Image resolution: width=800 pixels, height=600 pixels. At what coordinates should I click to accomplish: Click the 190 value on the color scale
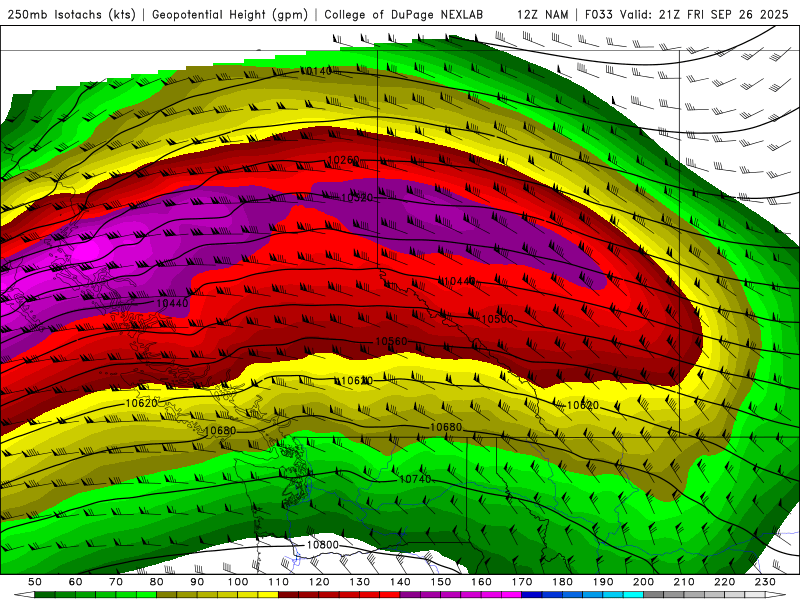point(603,582)
